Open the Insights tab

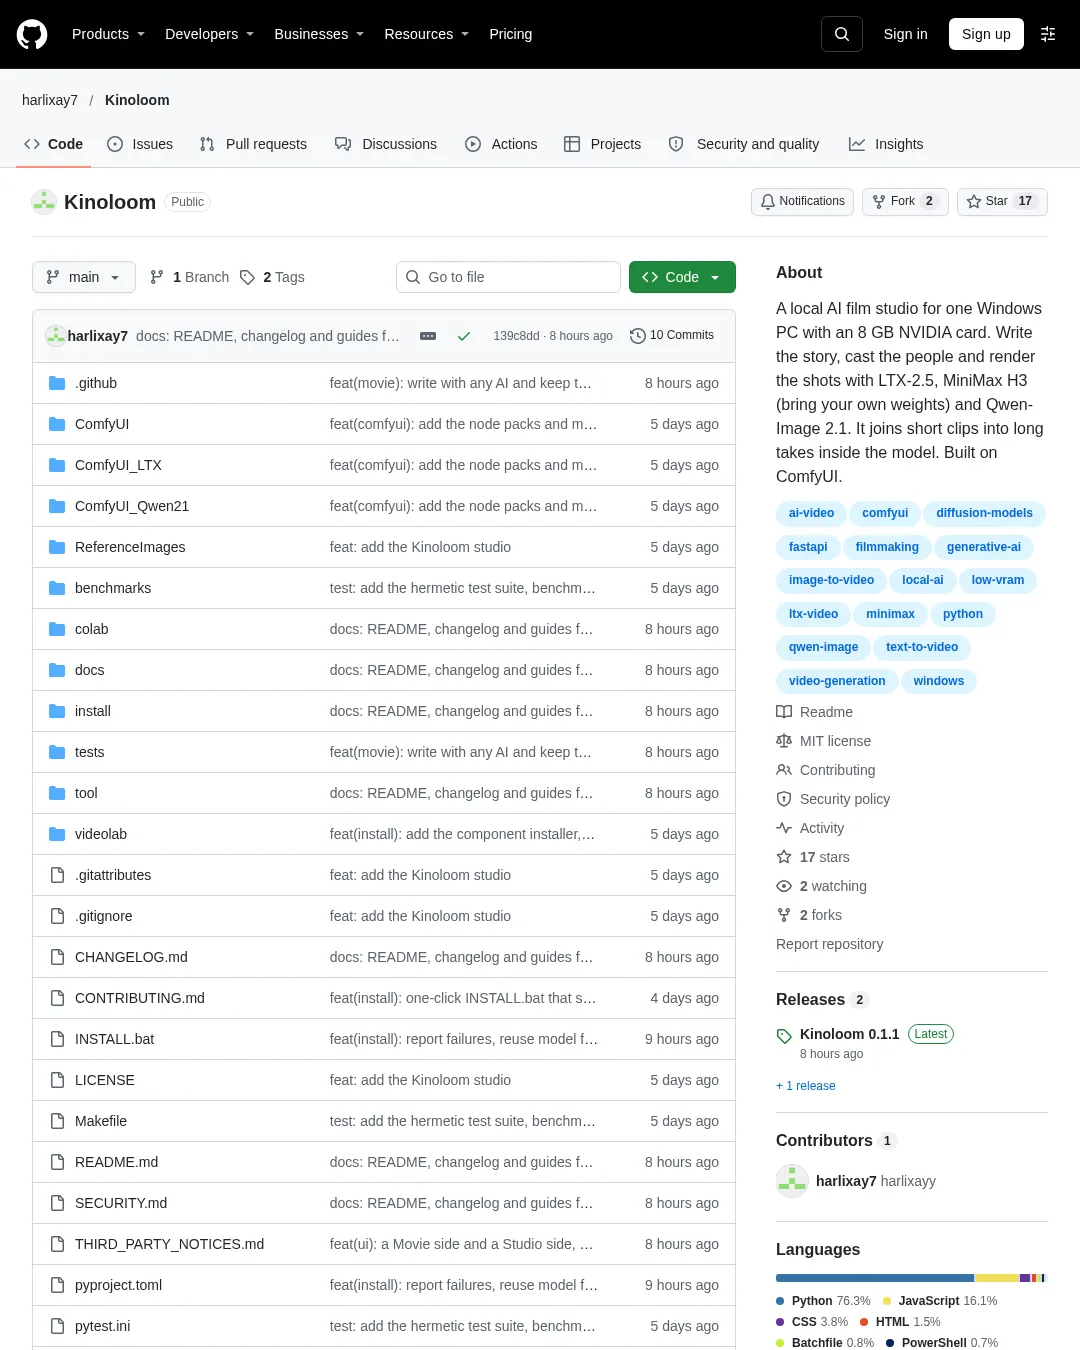pyautogui.click(x=886, y=144)
